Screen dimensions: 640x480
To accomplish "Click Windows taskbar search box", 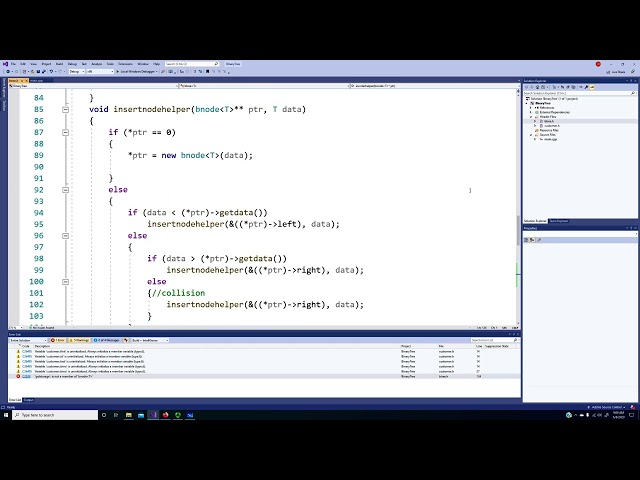I will point(55,415).
